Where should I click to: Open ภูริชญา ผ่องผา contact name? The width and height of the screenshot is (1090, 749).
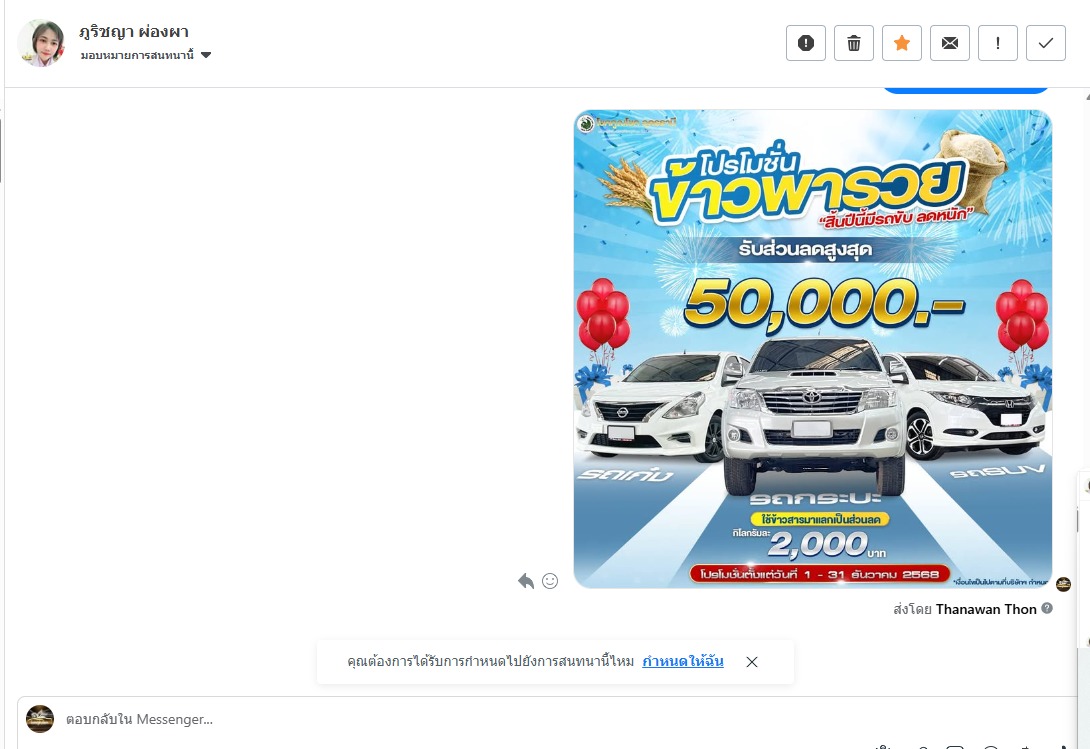133,32
